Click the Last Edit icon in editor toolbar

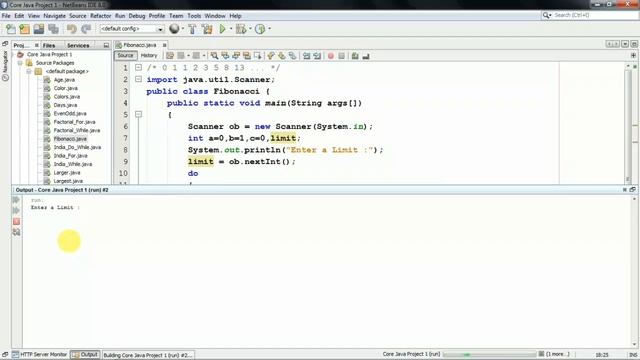(x=170, y=56)
